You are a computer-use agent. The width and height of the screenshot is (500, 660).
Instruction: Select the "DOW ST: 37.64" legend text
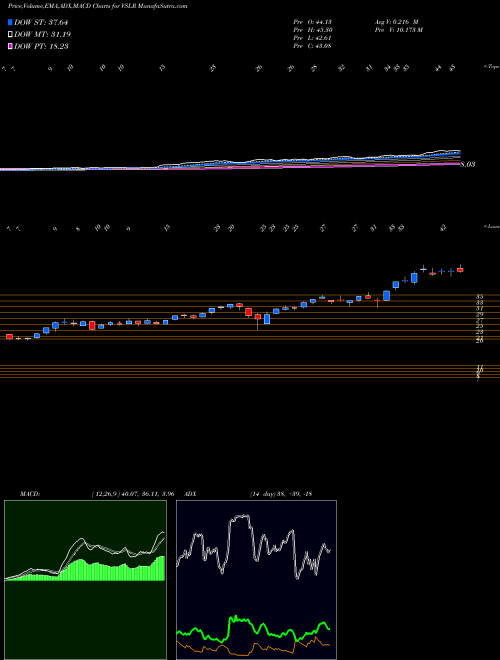coord(41,22)
